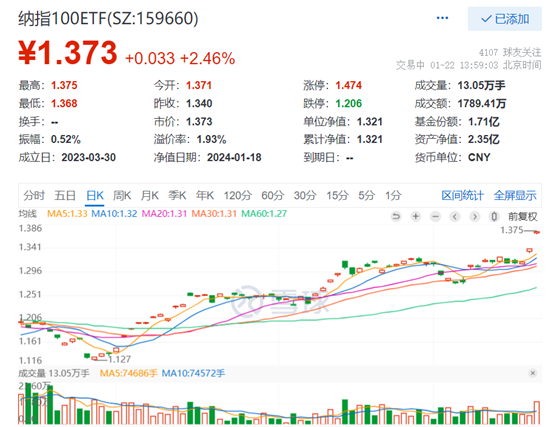Screen dimensions: 554x427
Task: Switch to the 120分 interval tab
Action: pyautogui.click(x=237, y=195)
